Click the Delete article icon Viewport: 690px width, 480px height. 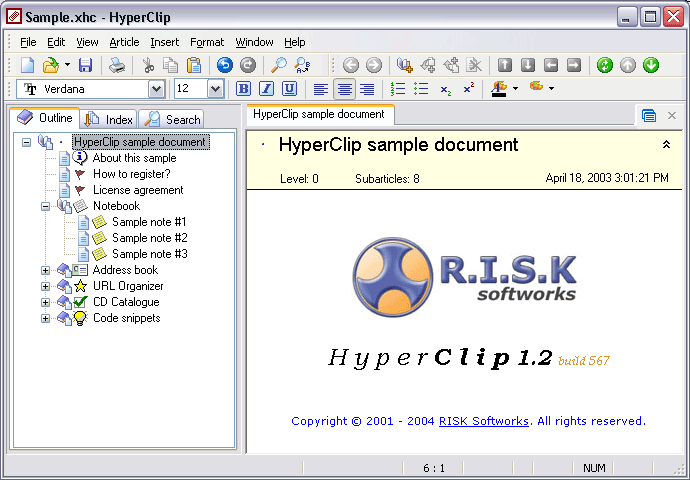tap(474, 65)
